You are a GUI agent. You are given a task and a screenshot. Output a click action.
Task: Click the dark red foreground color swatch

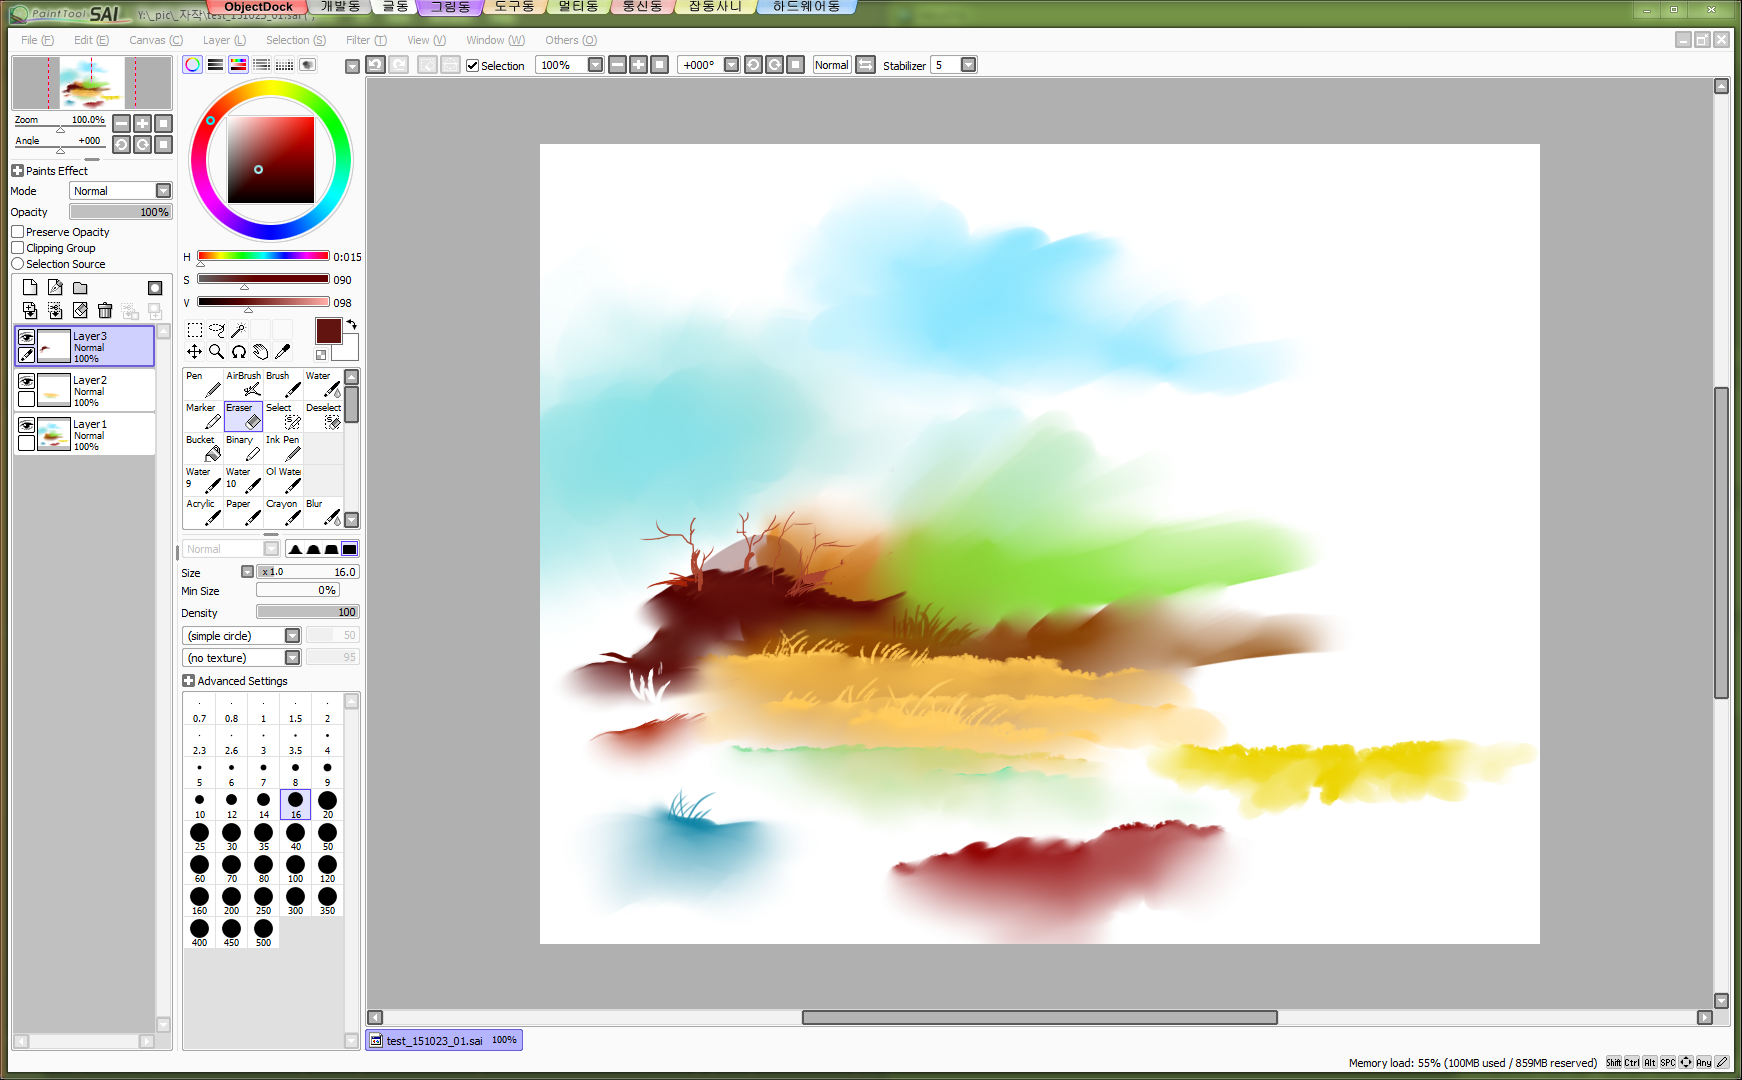tap(328, 332)
